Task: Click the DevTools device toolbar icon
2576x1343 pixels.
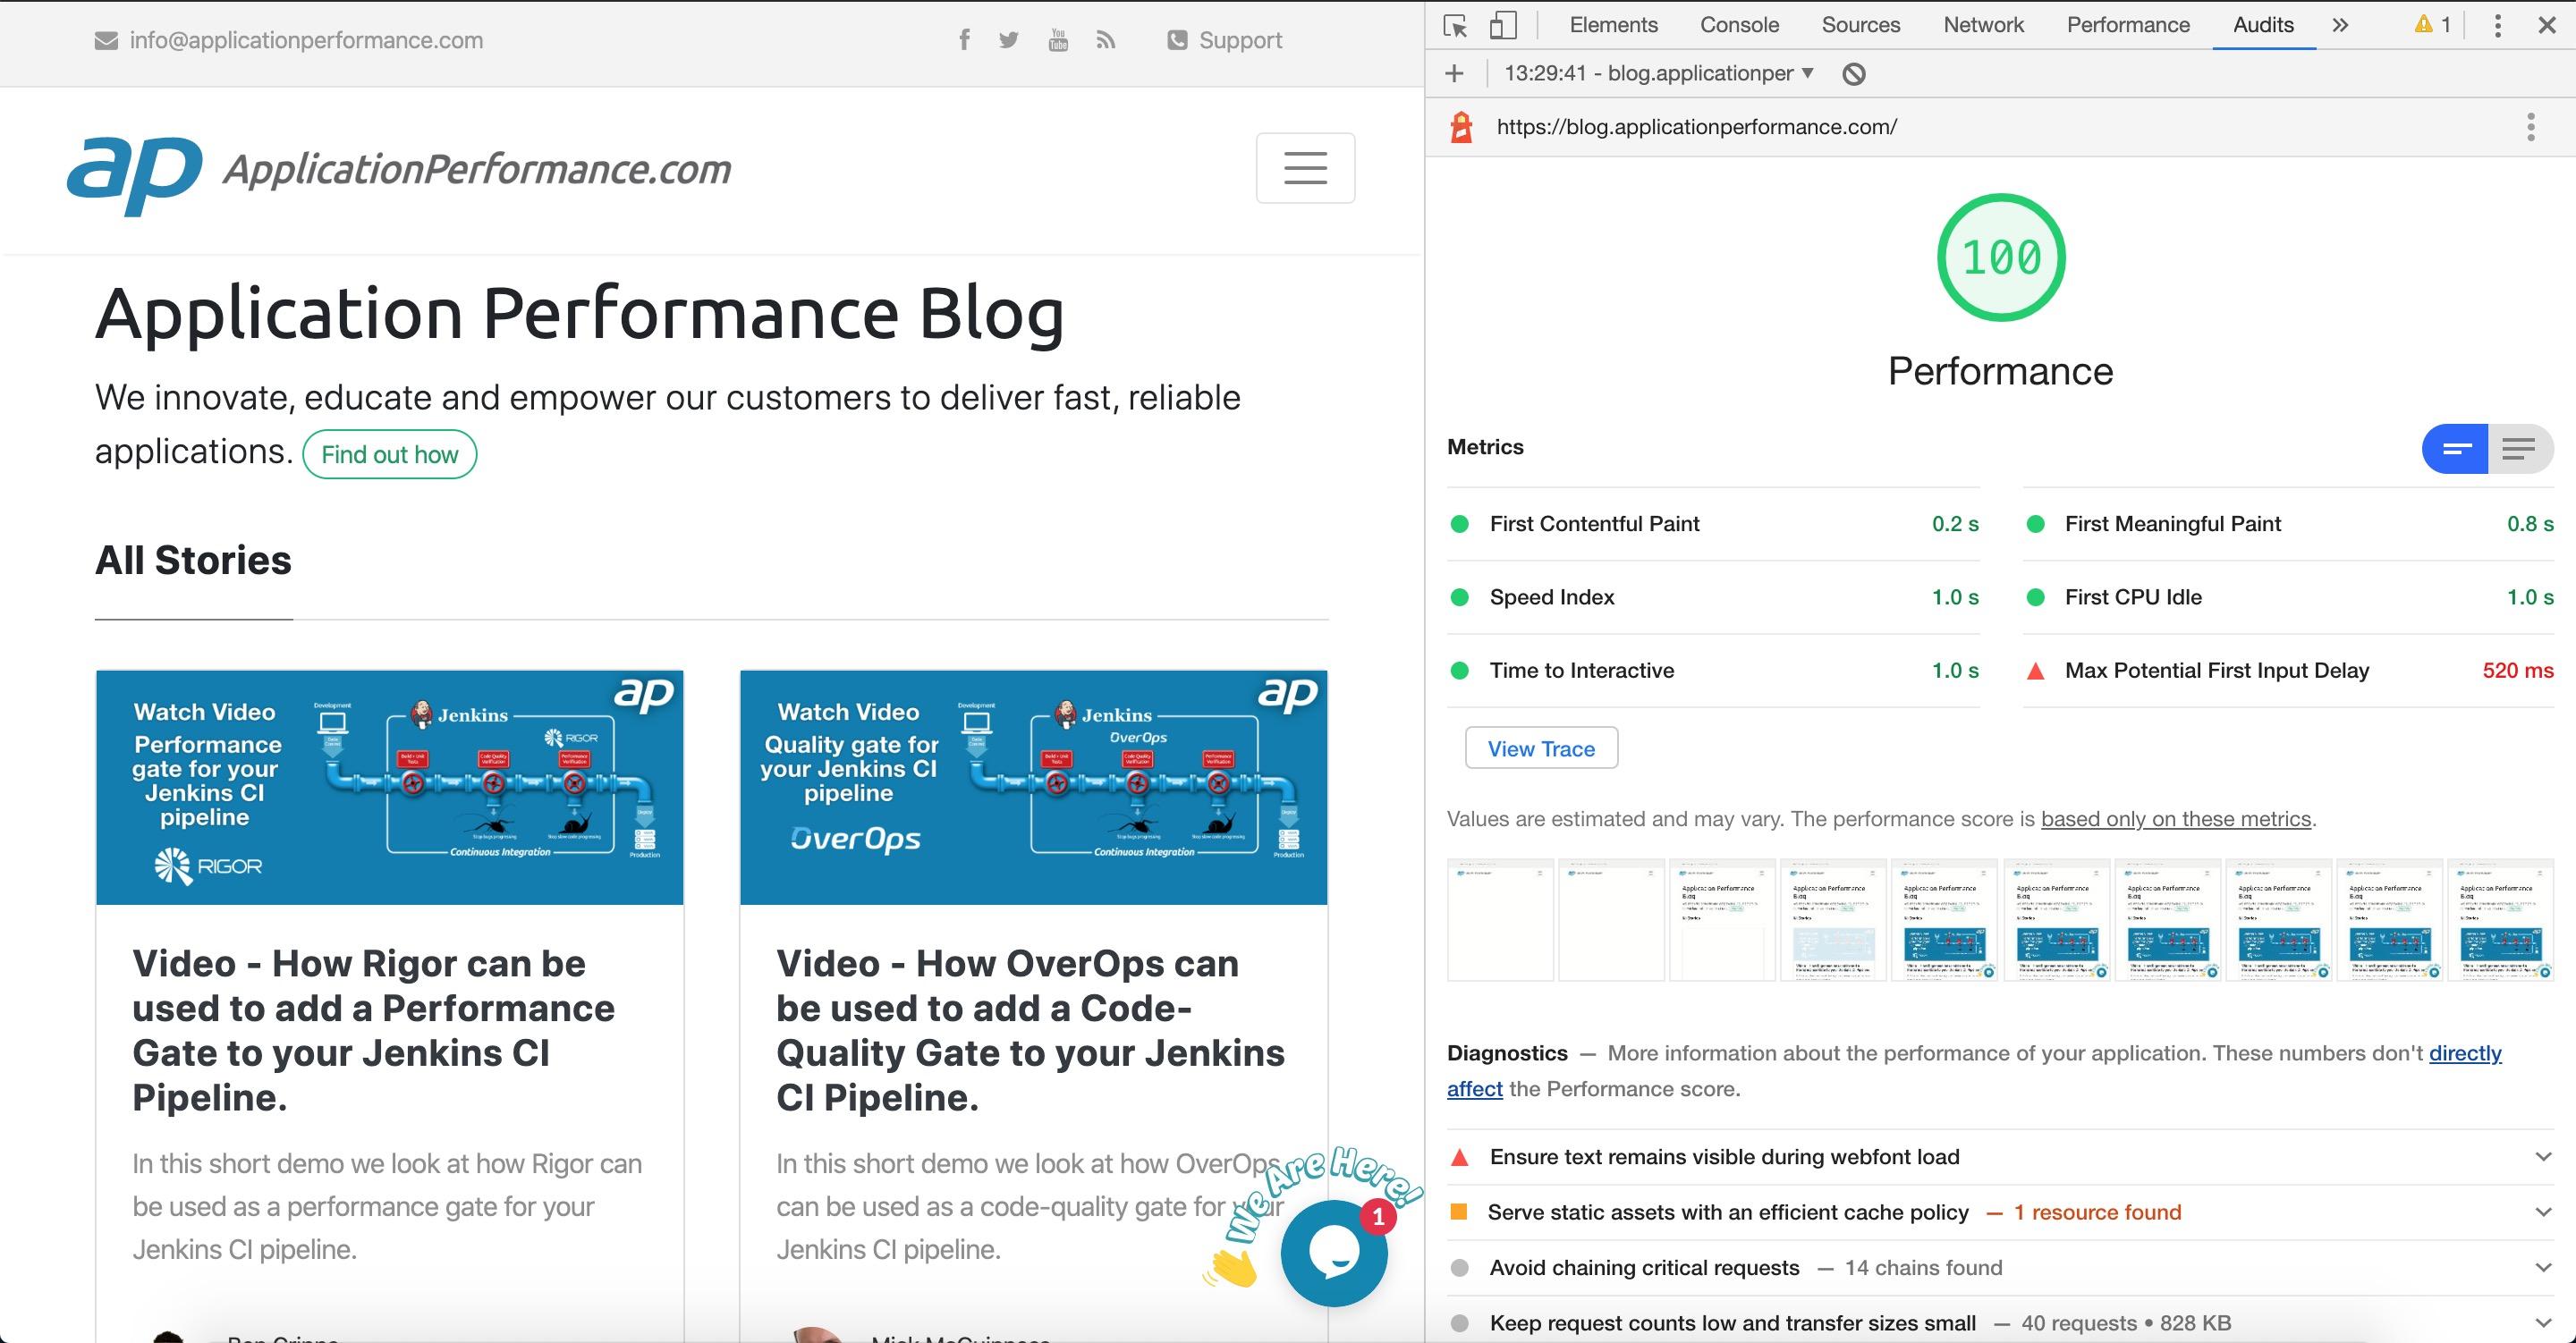Action: click(1501, 24)
